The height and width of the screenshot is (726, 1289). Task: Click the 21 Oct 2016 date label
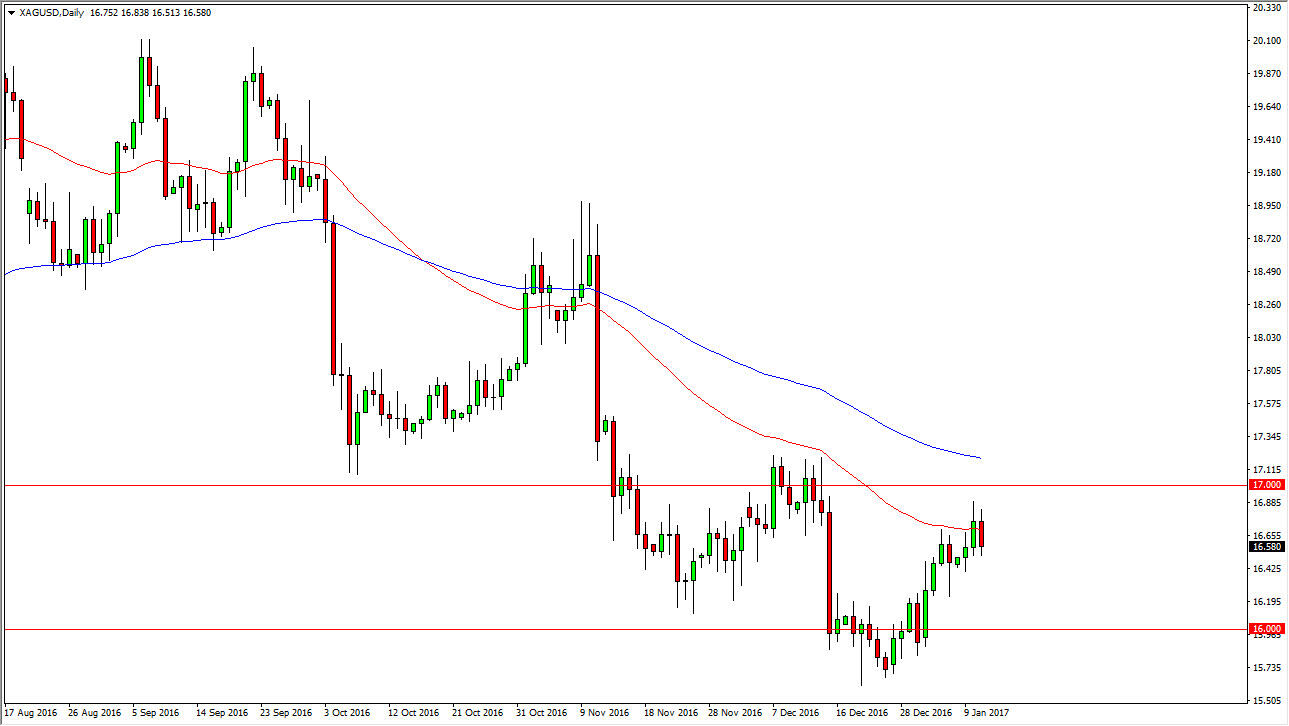477,713
